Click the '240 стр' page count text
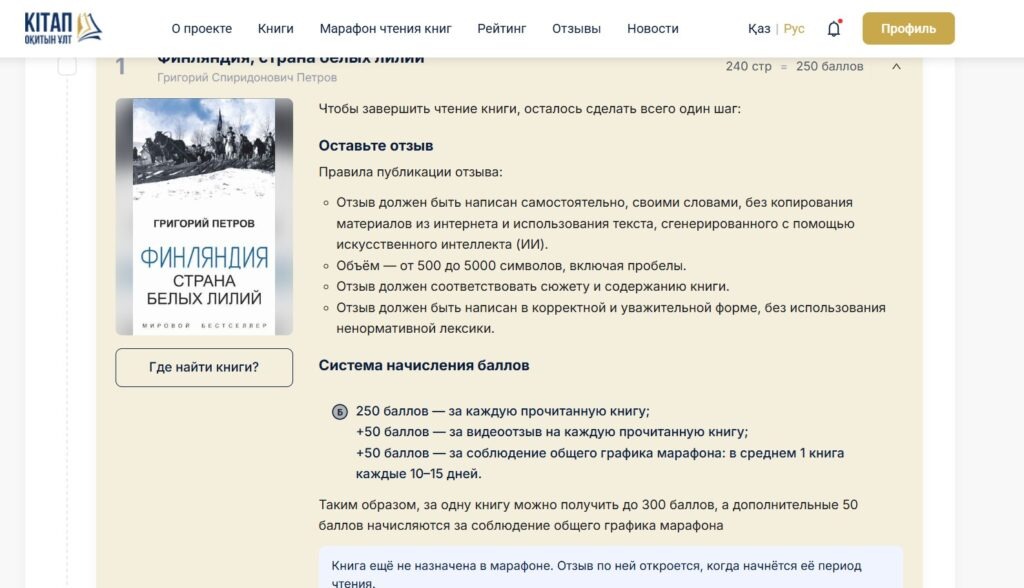This screenshot has width=1024, height=588. (748, 66)
